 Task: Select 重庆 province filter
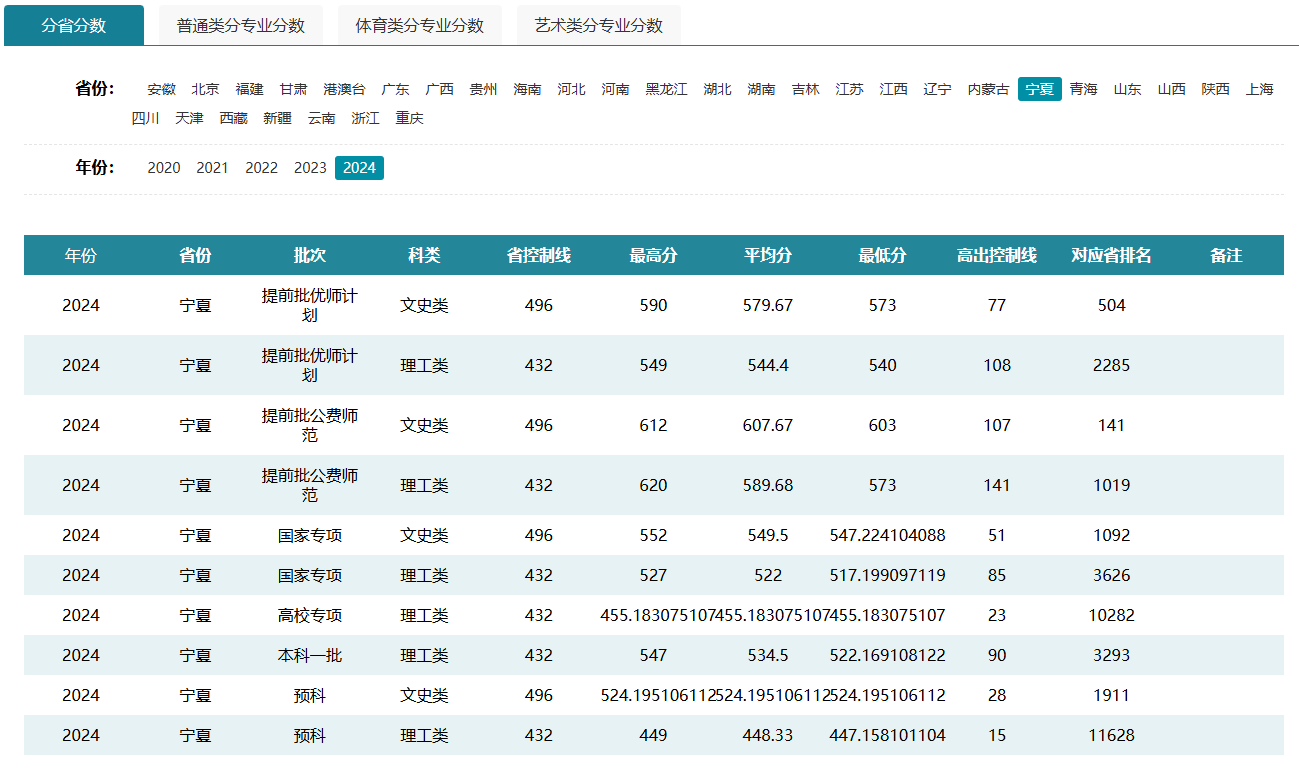tap(409, 118)
